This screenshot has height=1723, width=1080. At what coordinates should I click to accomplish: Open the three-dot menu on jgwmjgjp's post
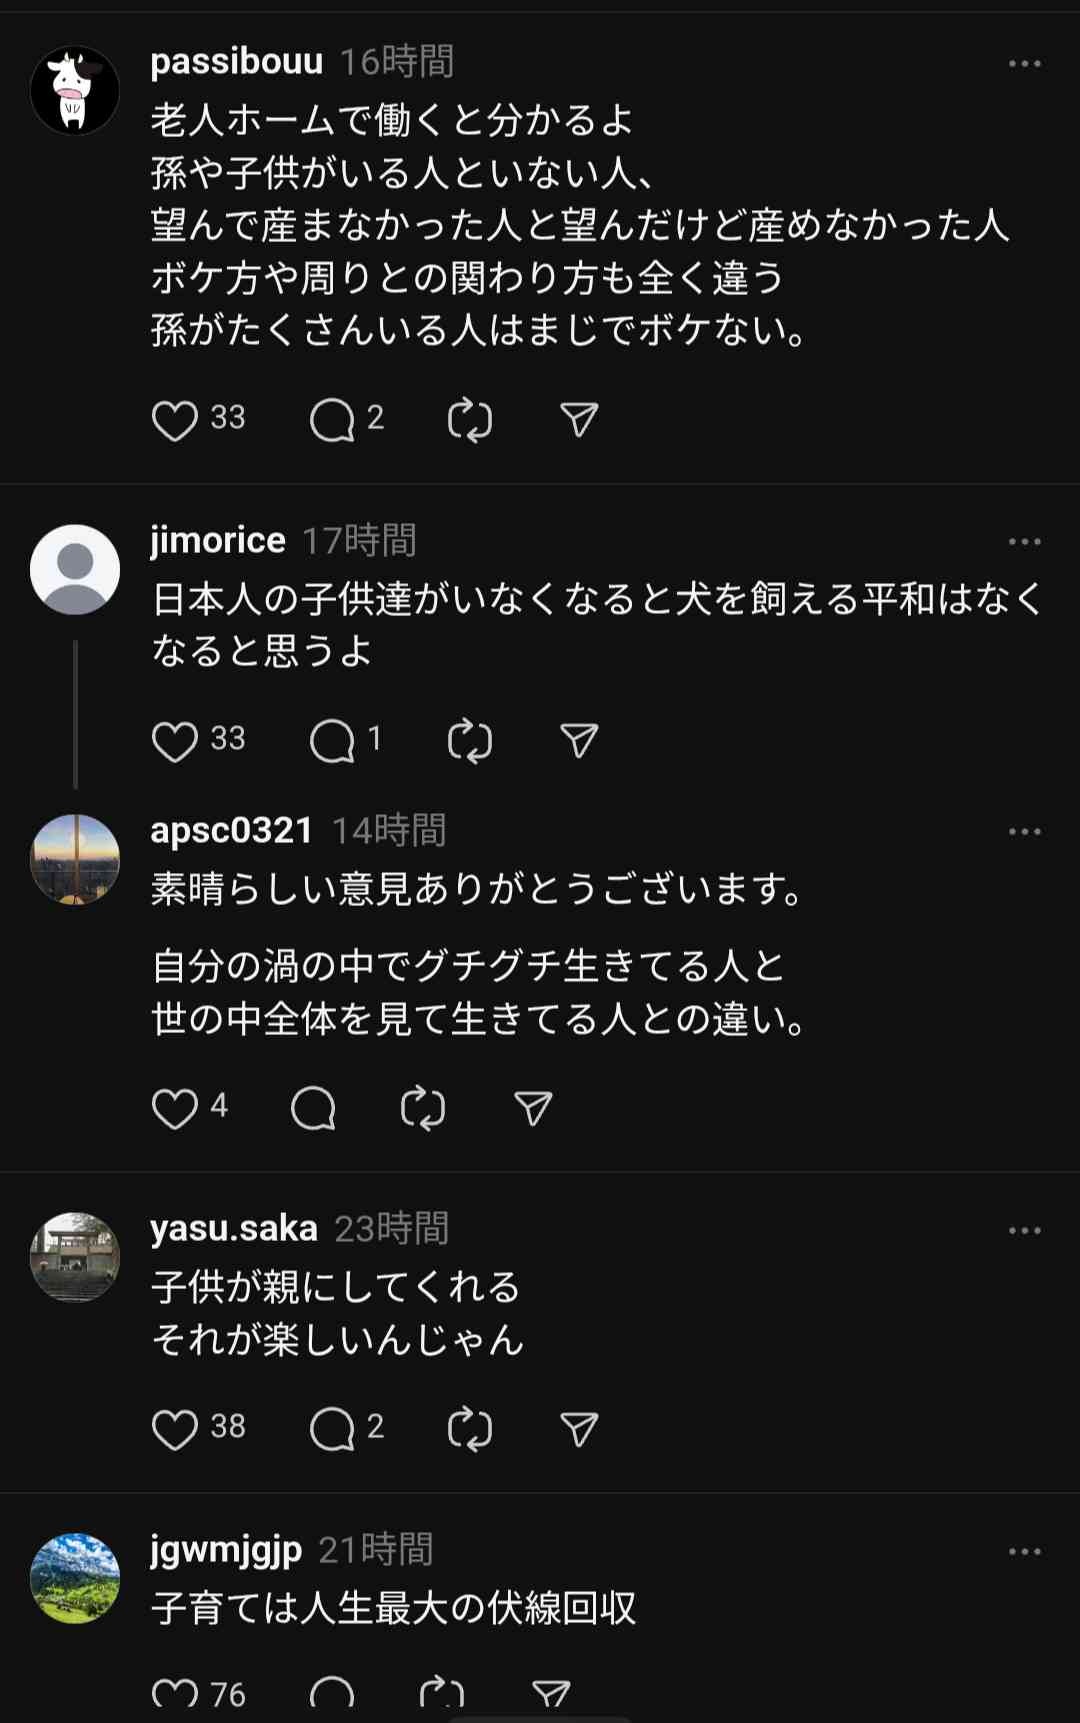1024,1552
